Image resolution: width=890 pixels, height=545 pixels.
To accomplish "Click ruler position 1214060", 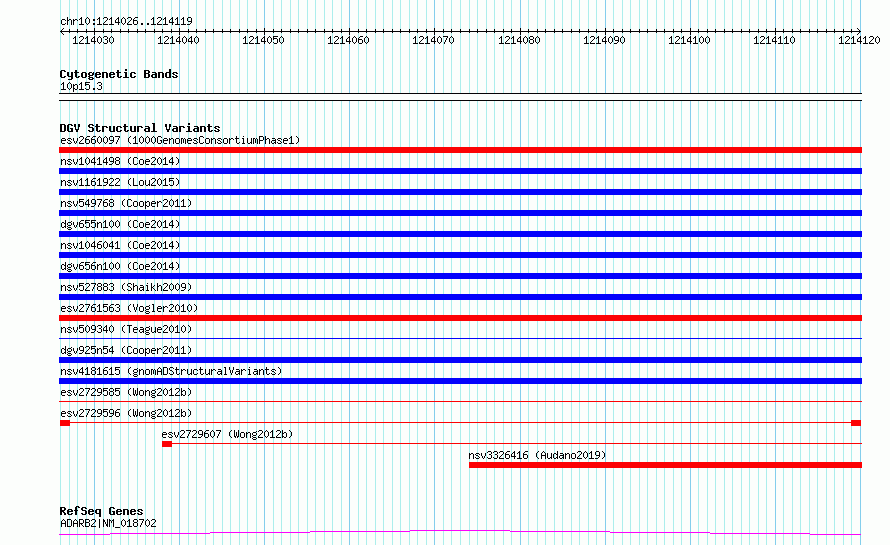I will click(x=349, y=40).
